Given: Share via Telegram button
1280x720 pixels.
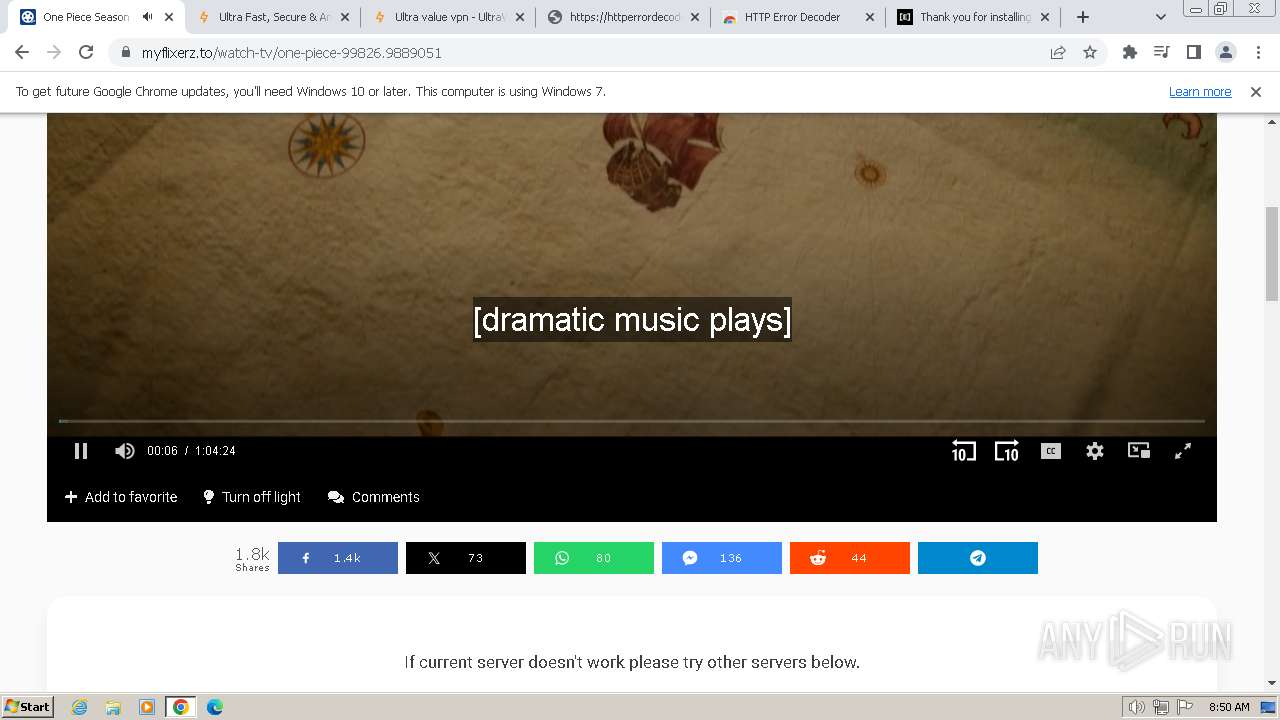Looking at the screenshot, I should click(x=978, y=558).
